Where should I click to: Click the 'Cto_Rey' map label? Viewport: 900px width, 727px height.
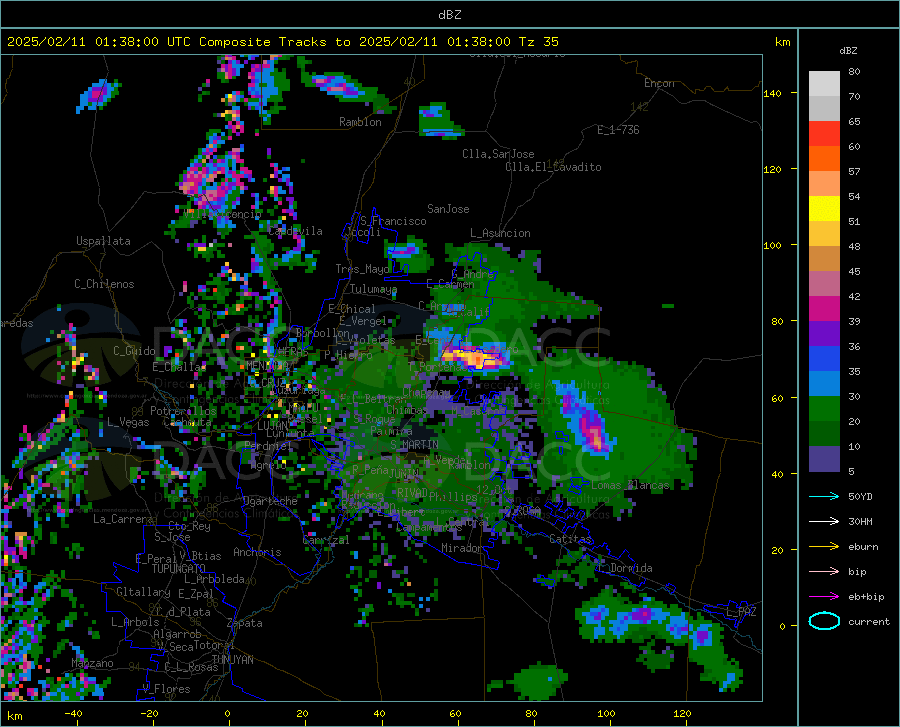pos(189,526)
